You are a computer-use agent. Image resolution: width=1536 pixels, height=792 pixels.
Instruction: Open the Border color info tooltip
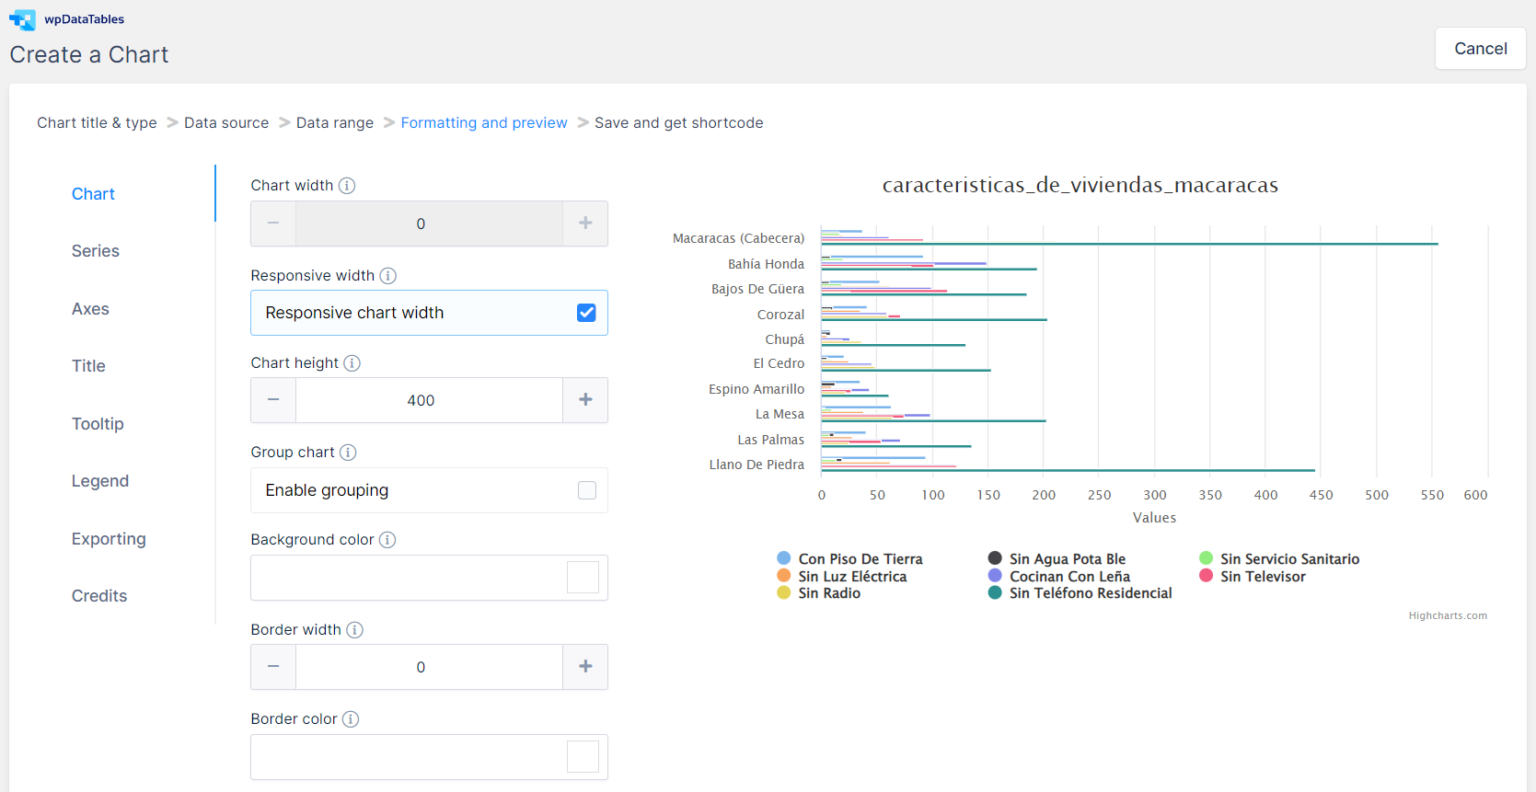[x=350, y=719]
